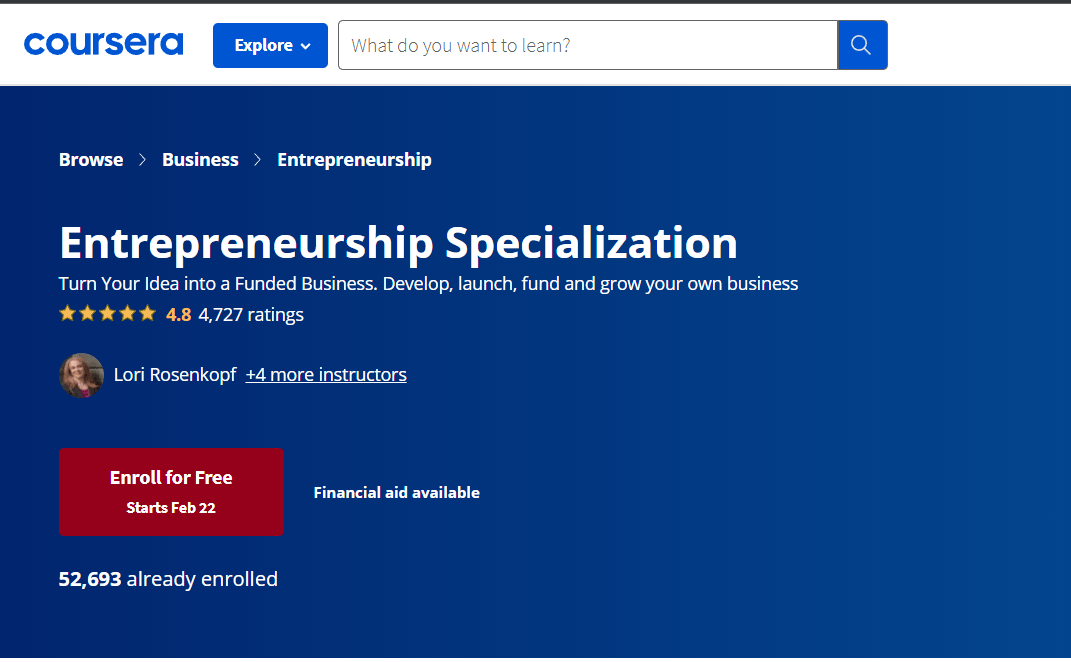
Task: Click Enroll for Free
Action: pos(170,491)
